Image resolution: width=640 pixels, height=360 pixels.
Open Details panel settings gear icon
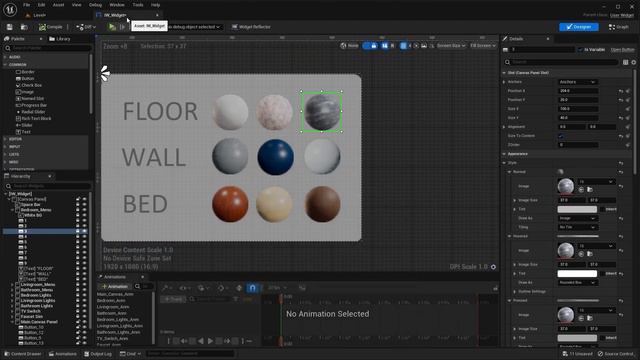coord(633,62)
